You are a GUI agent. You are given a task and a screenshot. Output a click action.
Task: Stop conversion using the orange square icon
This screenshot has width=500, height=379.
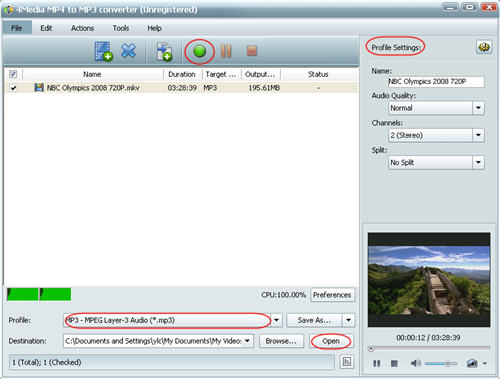click(x=252, y=51)
